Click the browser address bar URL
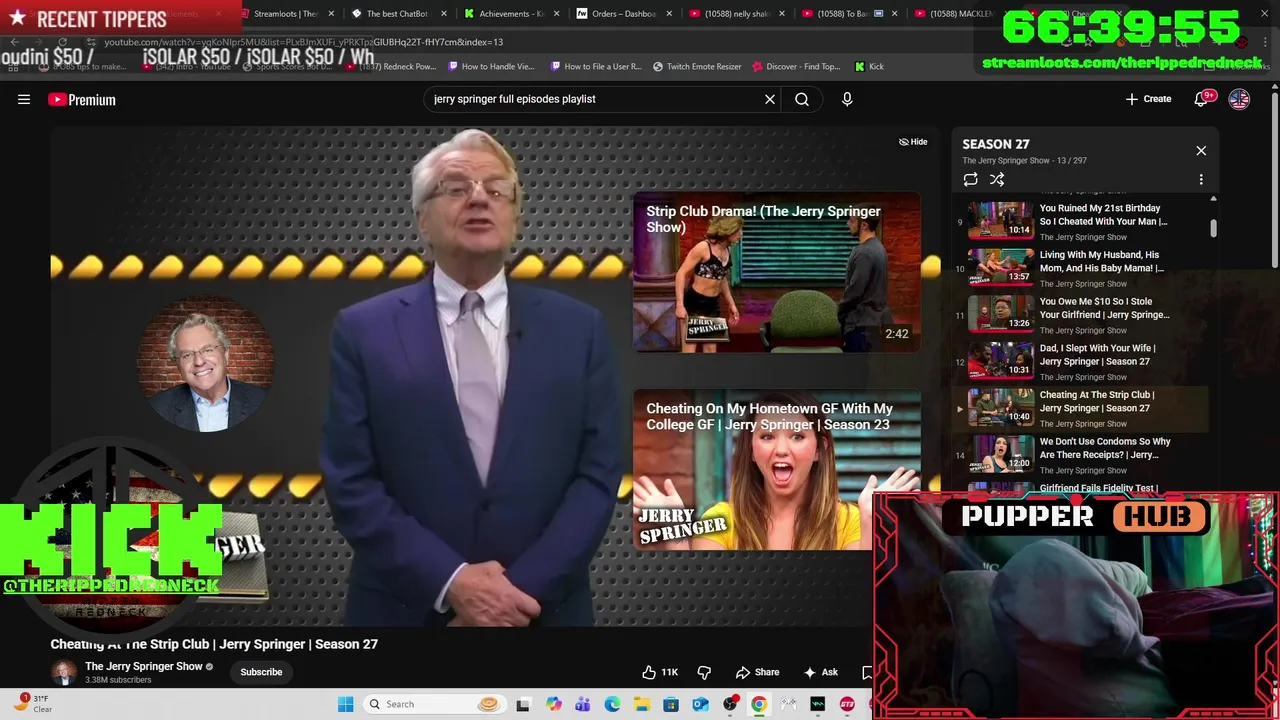 303,42
